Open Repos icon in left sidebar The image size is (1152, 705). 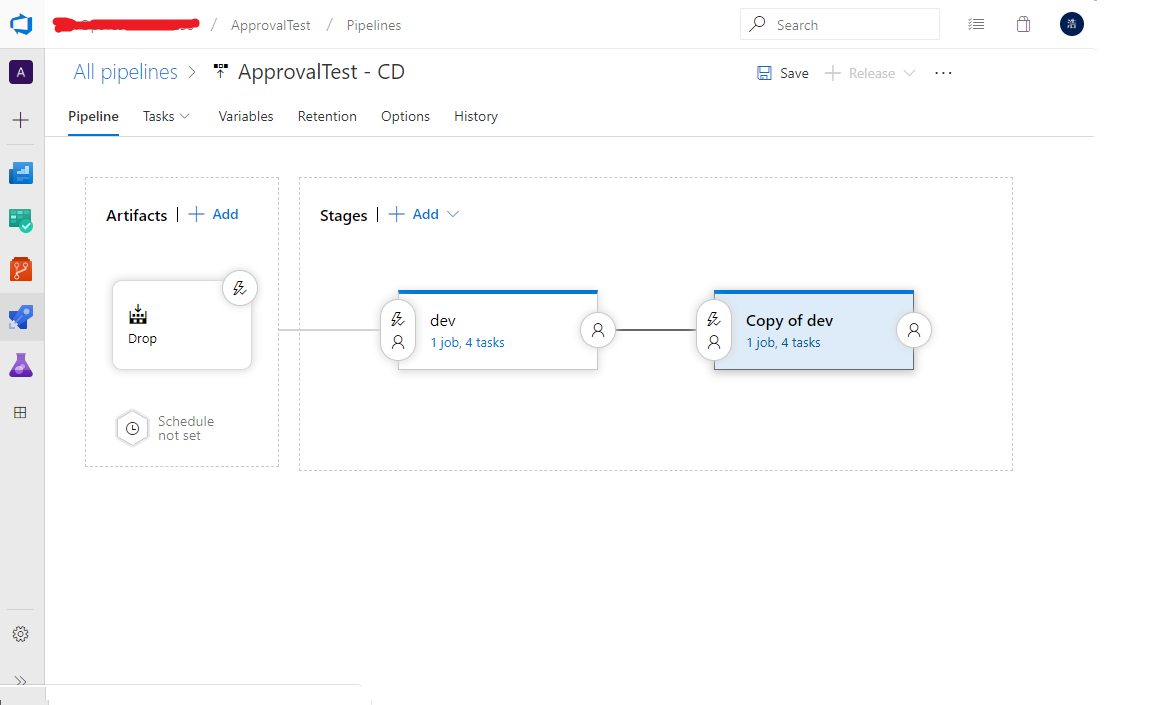21,269
